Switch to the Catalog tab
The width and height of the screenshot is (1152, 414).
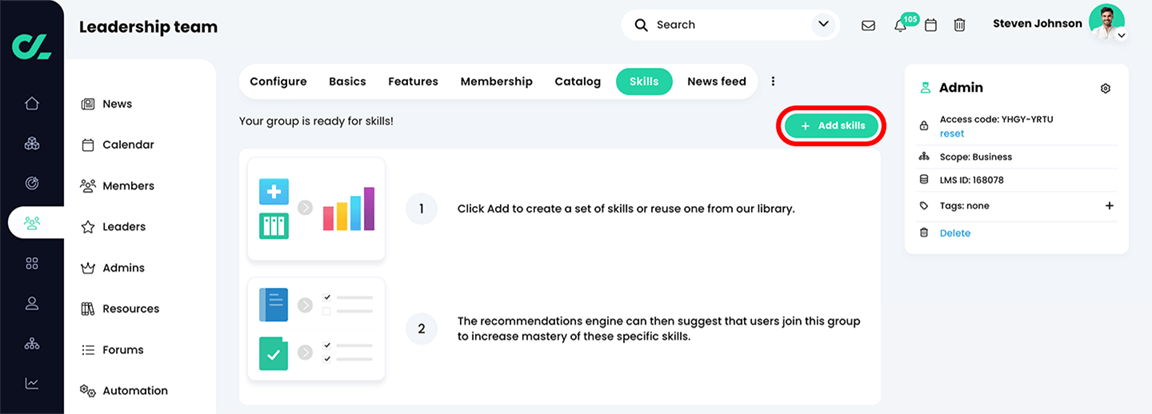tap(577, 81)
